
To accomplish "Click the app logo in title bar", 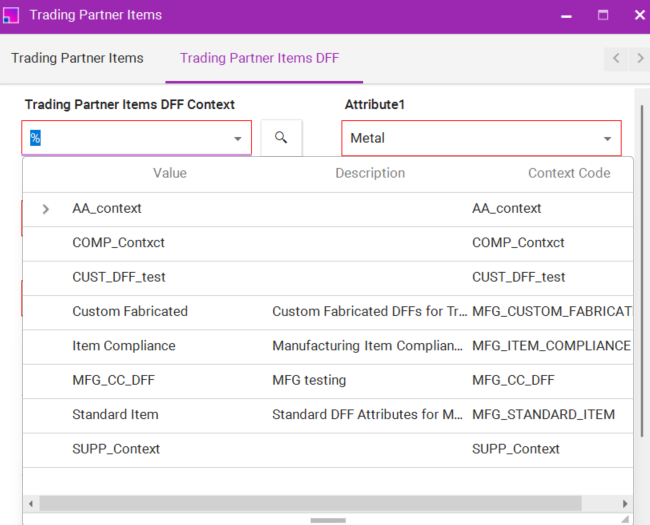I will pos(11,16).
